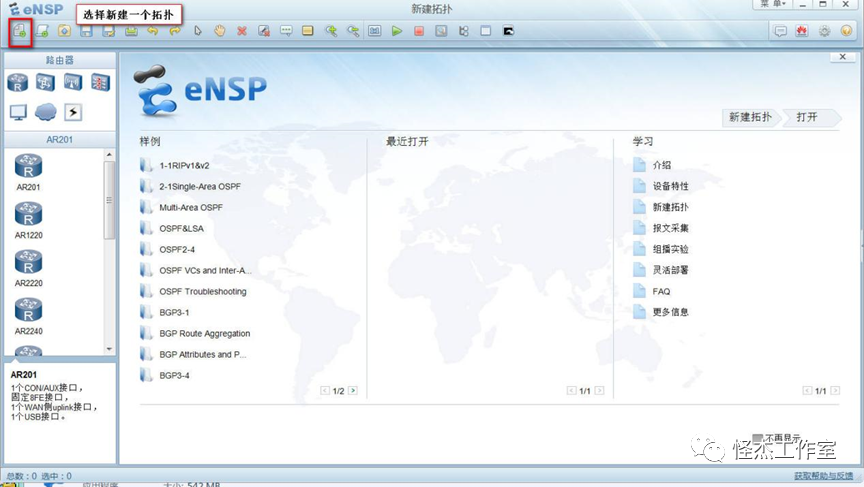This screenshot has width=864, height=487.
Task: Click the red X delete icon
Action: coord(242,31)
